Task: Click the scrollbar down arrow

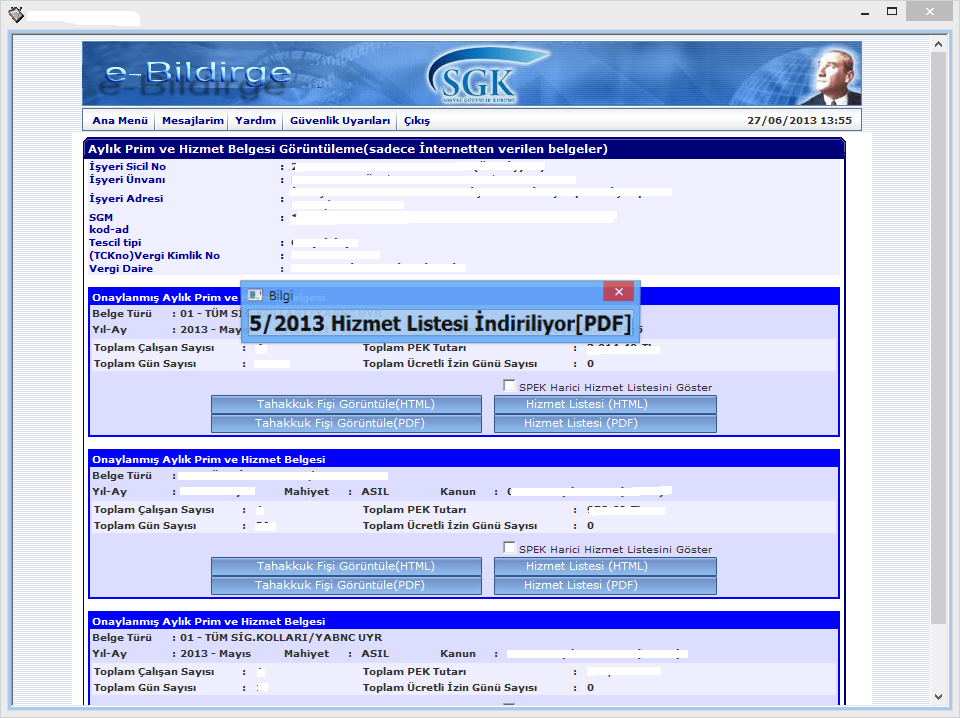Action: (938, 697)
